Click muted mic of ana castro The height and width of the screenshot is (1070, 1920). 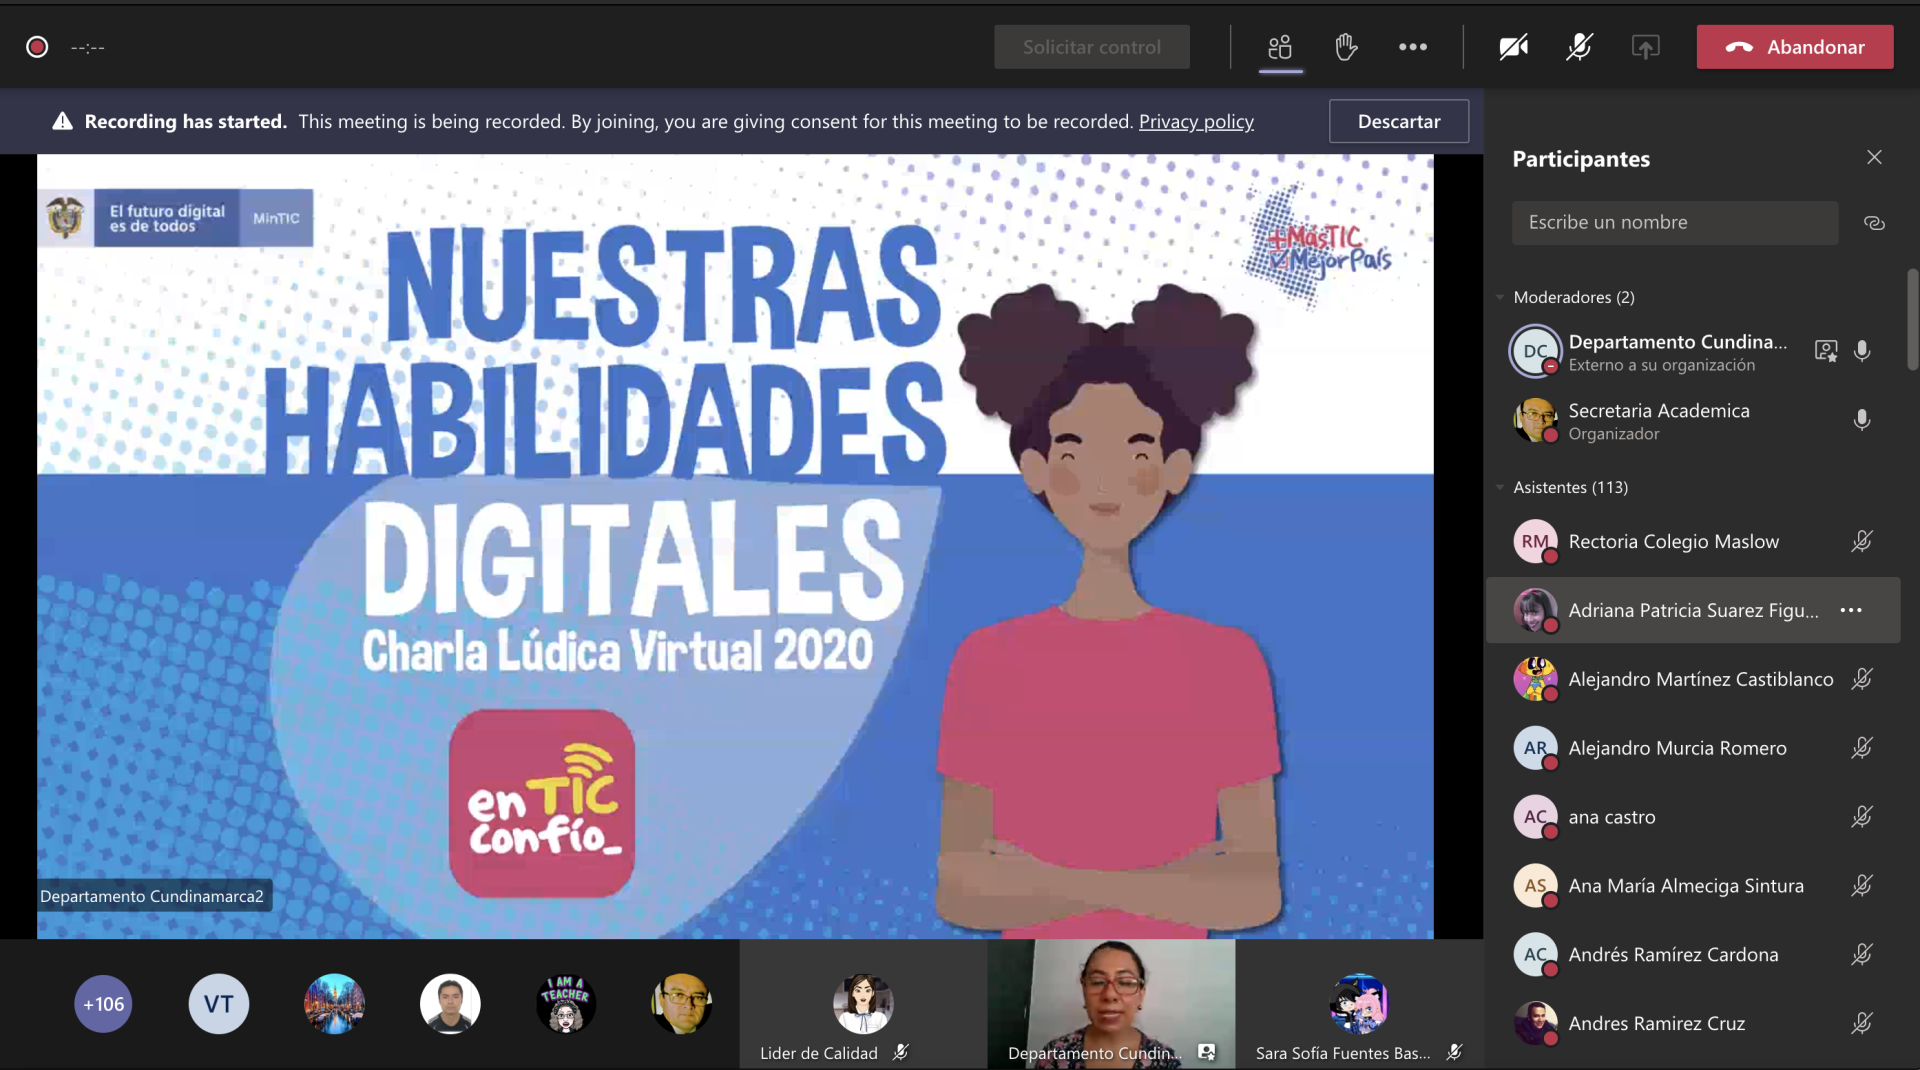click(x=1862, y=817)
